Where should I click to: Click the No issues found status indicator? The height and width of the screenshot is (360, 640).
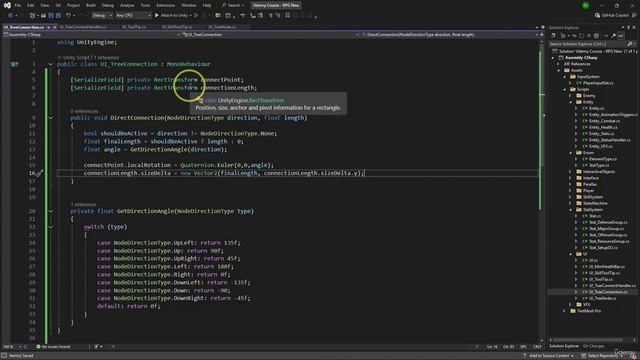(53, 347)
